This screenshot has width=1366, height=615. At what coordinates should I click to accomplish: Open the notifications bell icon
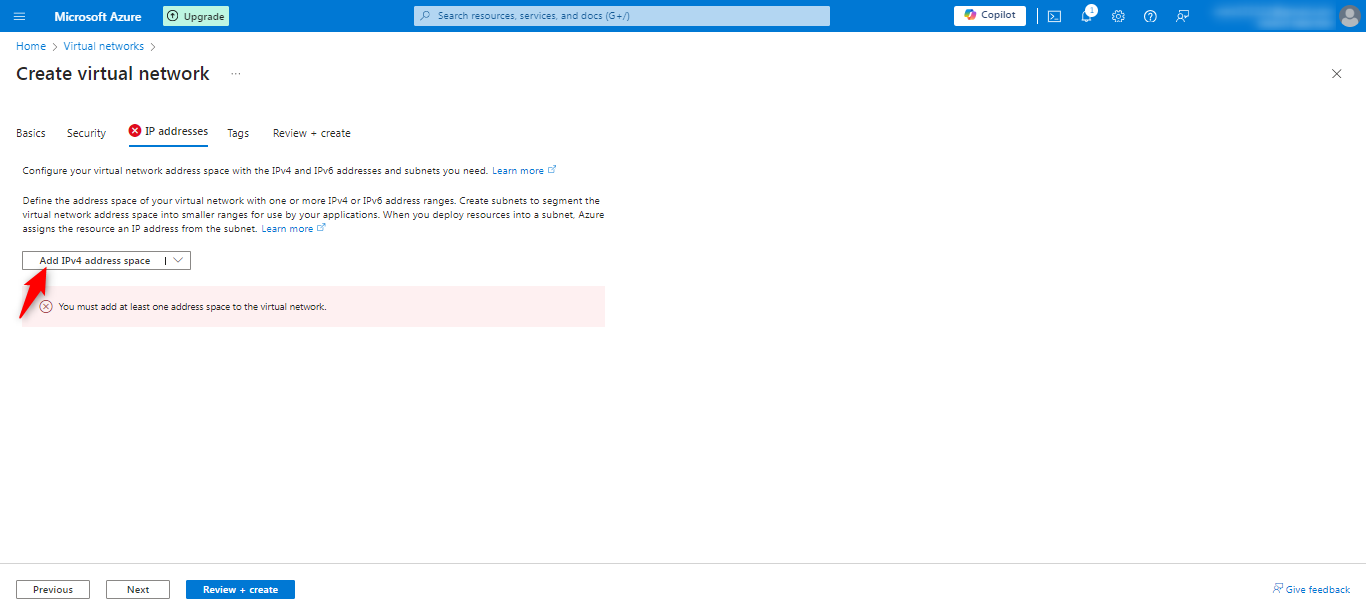1087,16
